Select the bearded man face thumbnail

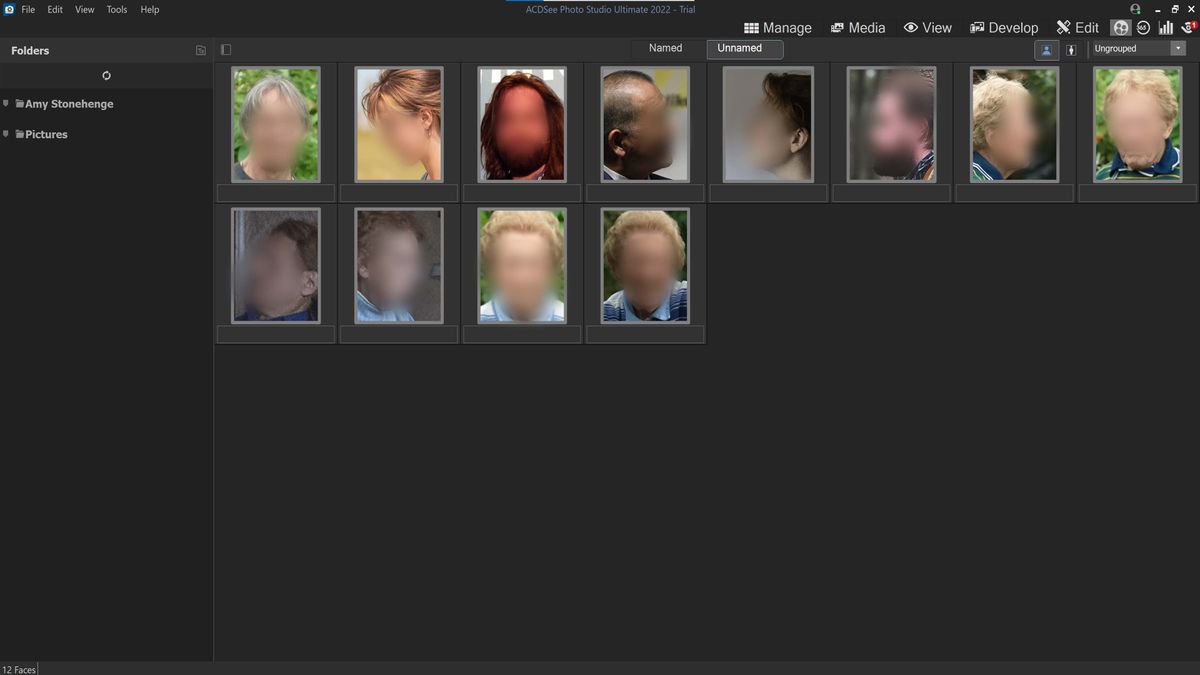(891, 124)
